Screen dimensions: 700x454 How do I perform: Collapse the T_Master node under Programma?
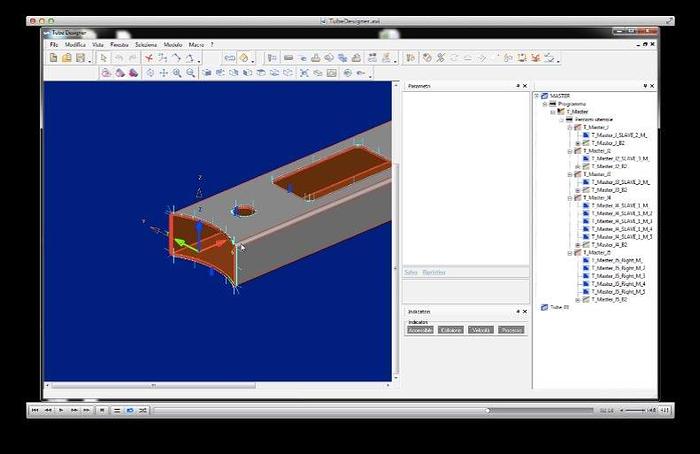pyautogui.click(x=553, y=112)
